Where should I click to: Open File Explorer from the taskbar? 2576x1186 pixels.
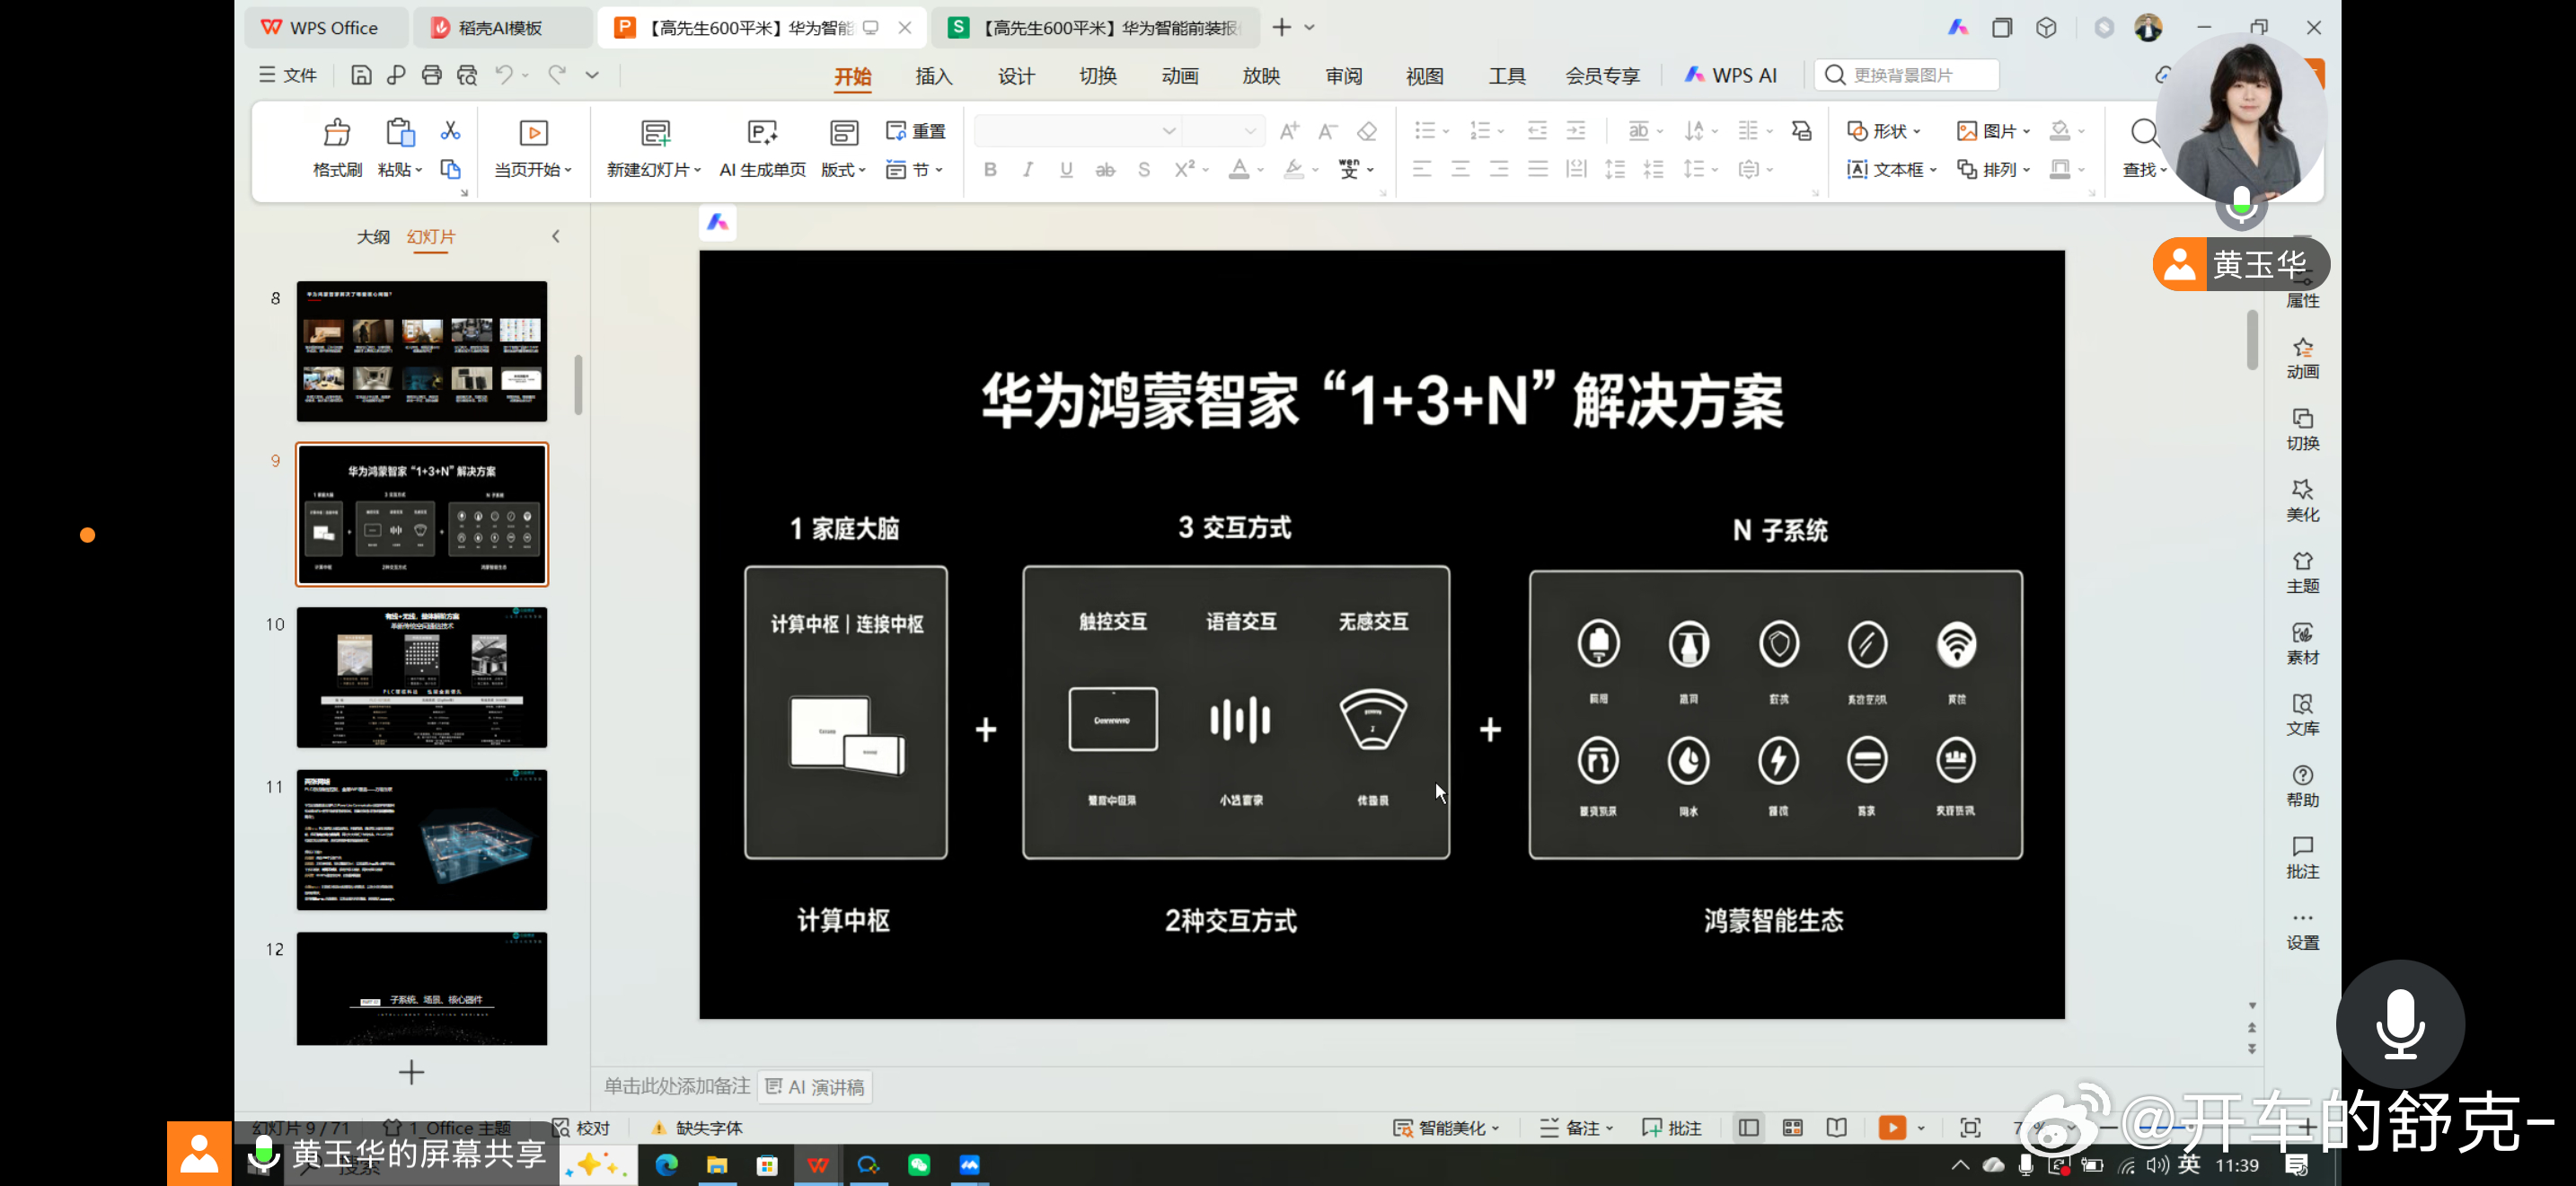(x=716, y=1164)
